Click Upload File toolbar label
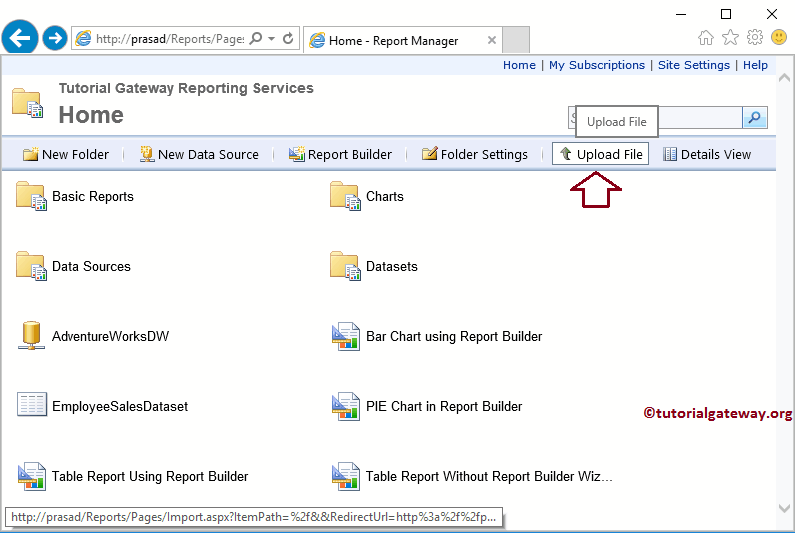 click(609, 154)
